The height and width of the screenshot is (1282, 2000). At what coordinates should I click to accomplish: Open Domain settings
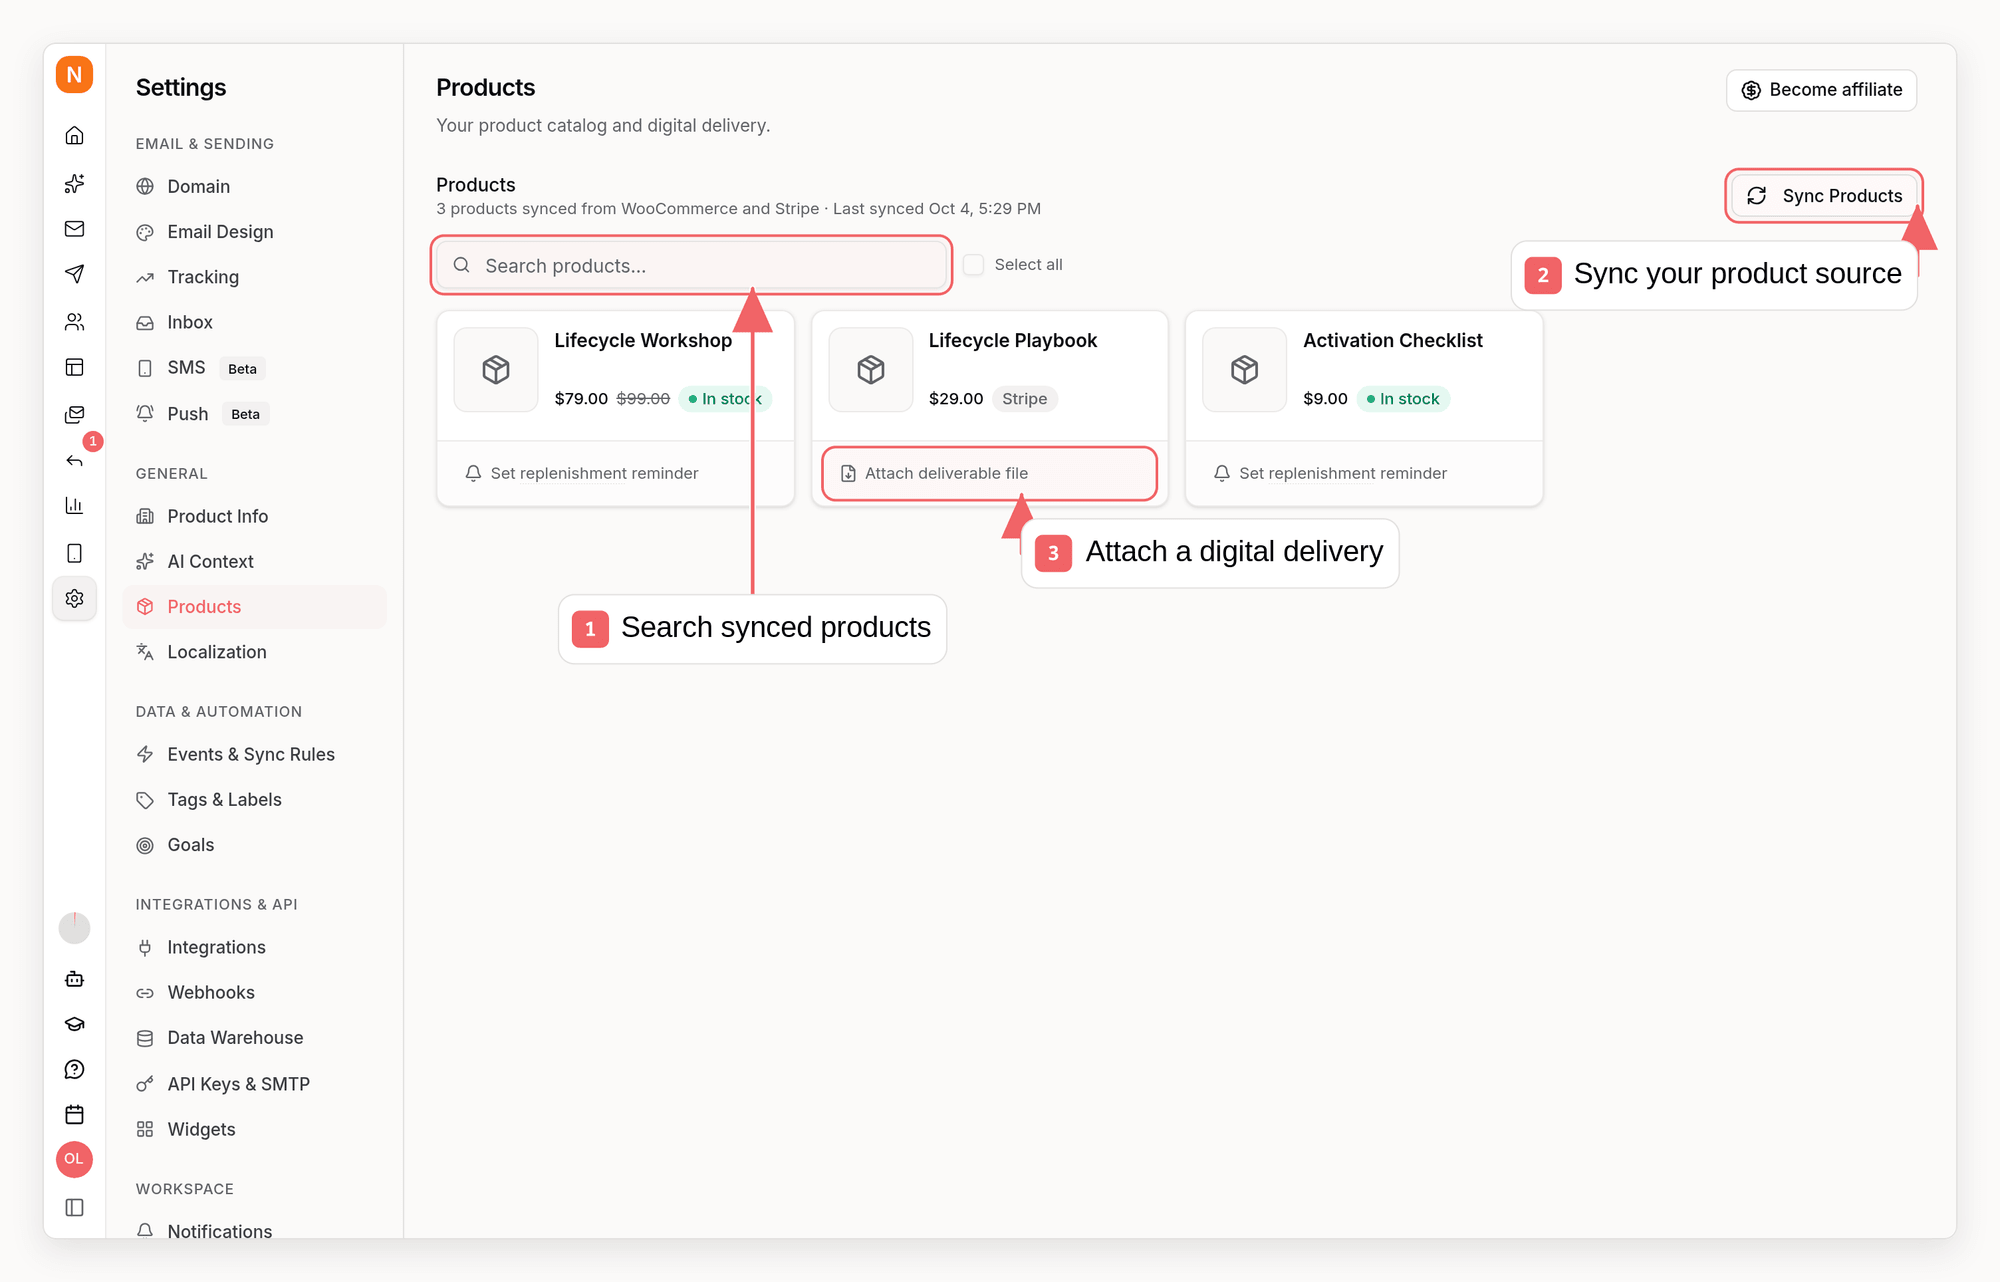point(255,187)
